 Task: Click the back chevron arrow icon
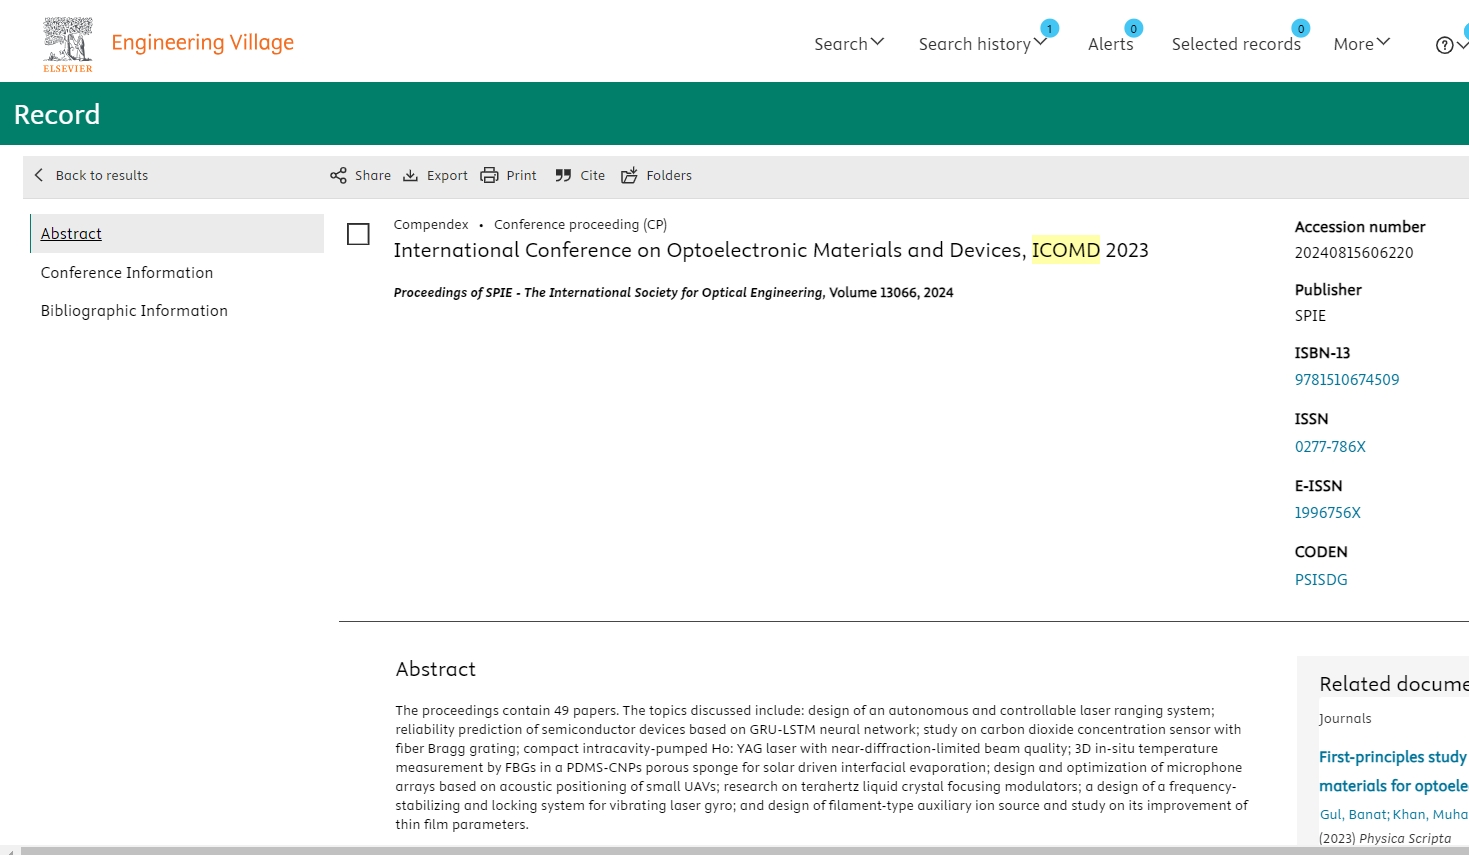pos(39,175)
